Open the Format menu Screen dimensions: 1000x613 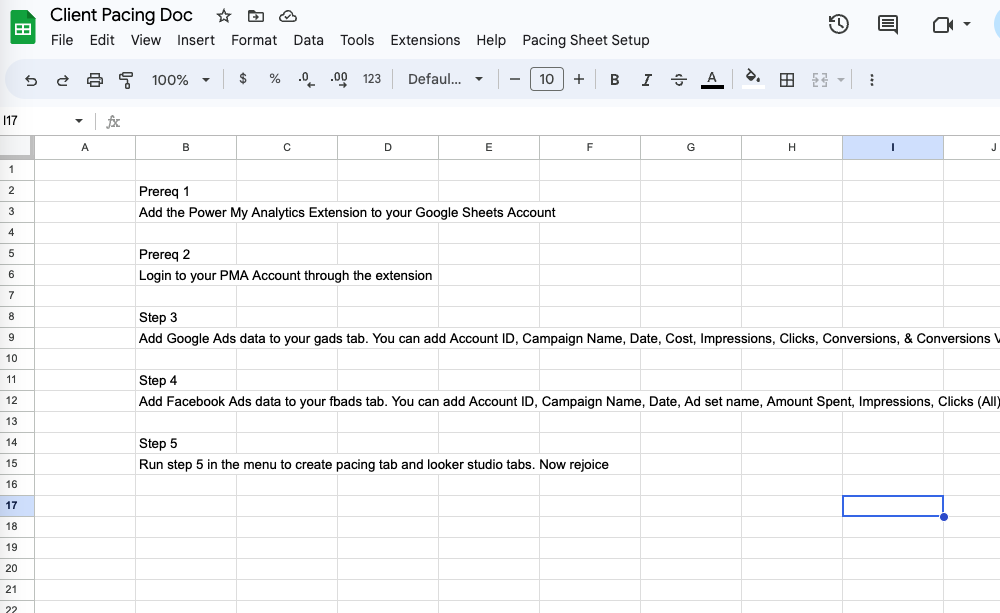[254, 40]
